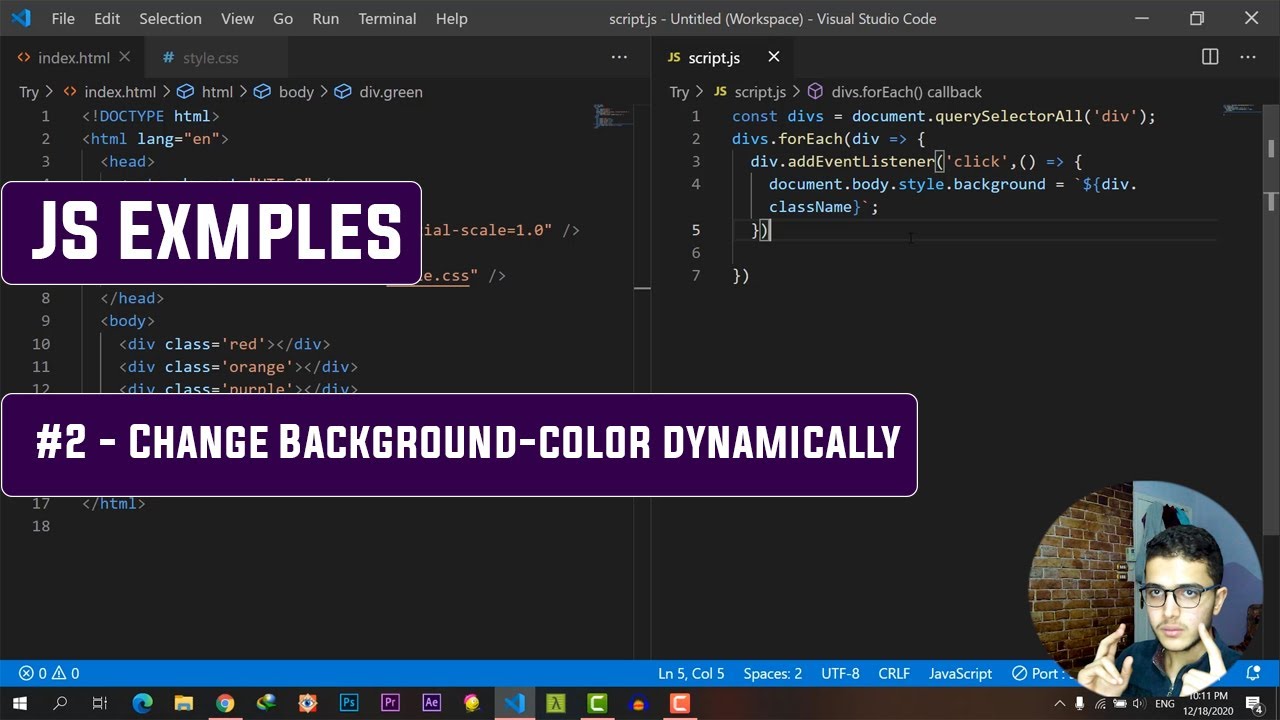This screenshot has height=720, width=1280.
Task: Open Google Chrome from taskbar
Action: (x=225, y=703)
